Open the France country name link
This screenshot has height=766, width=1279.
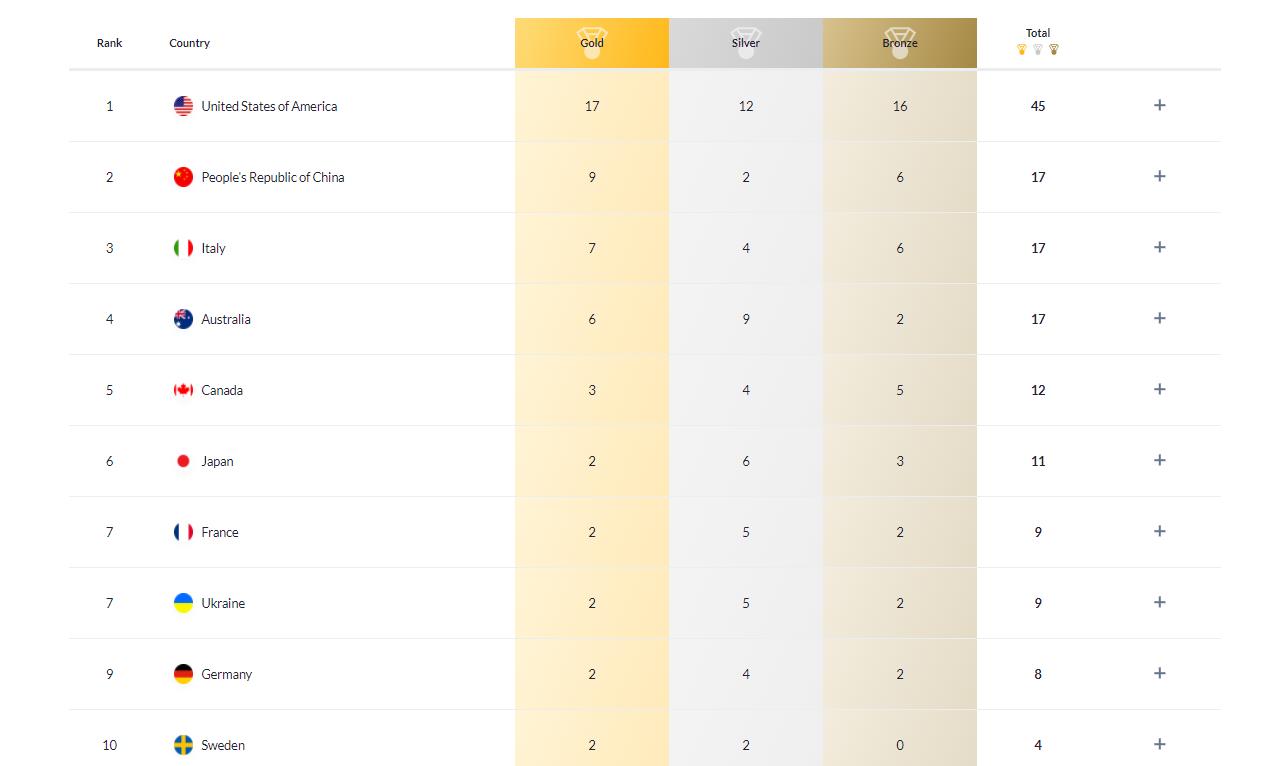[x=220, y=532]
